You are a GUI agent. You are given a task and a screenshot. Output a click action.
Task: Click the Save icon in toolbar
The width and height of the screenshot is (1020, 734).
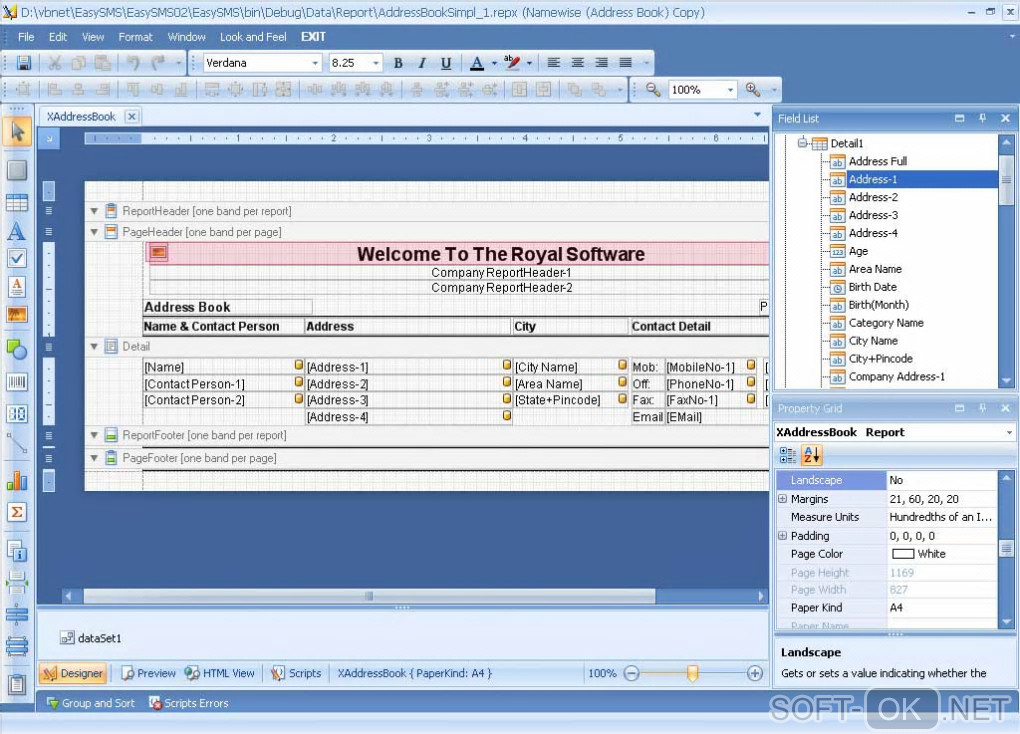pyautogui.click(x=24, y=62)
